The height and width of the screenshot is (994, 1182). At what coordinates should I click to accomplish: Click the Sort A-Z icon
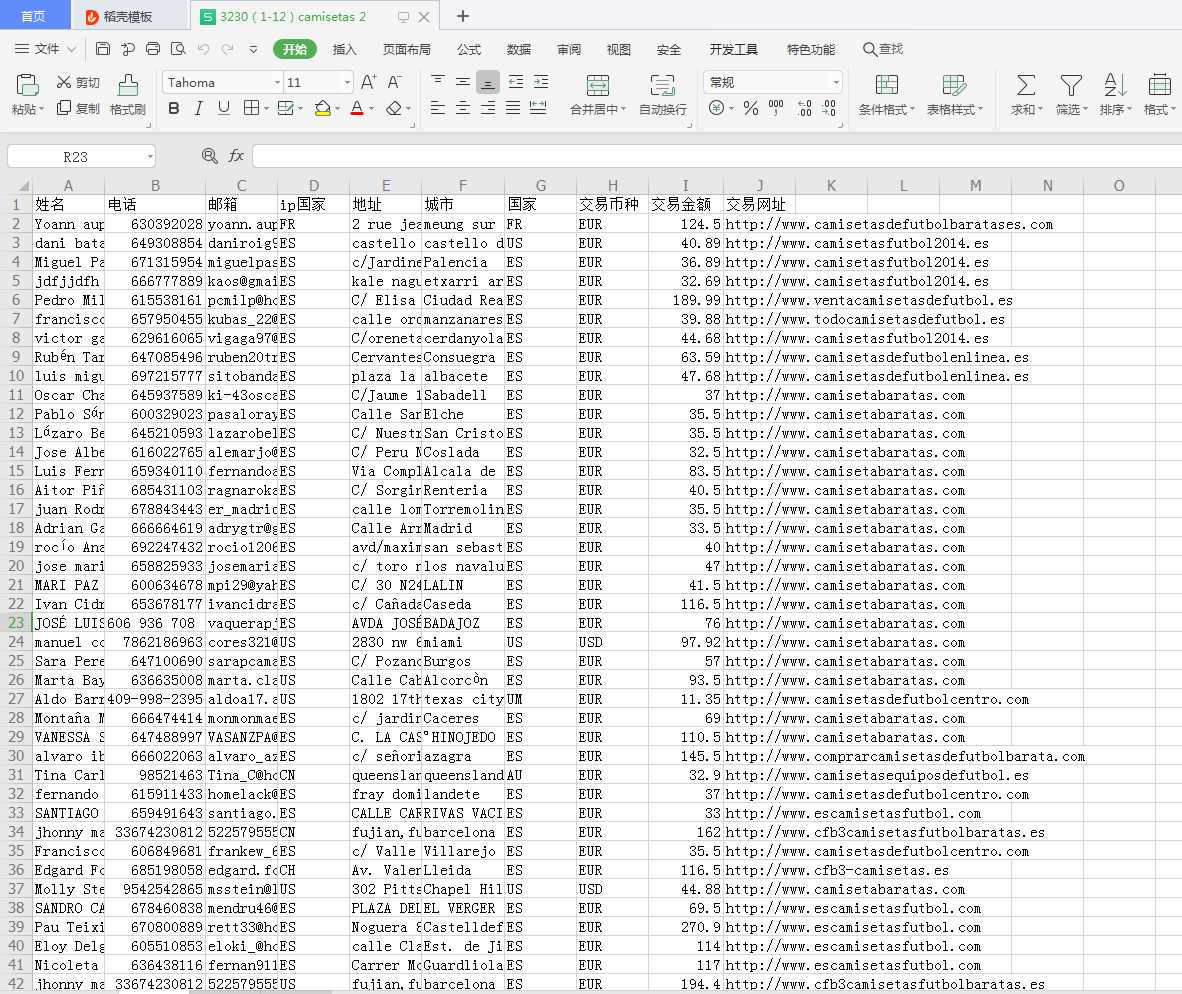point(1115,84)
